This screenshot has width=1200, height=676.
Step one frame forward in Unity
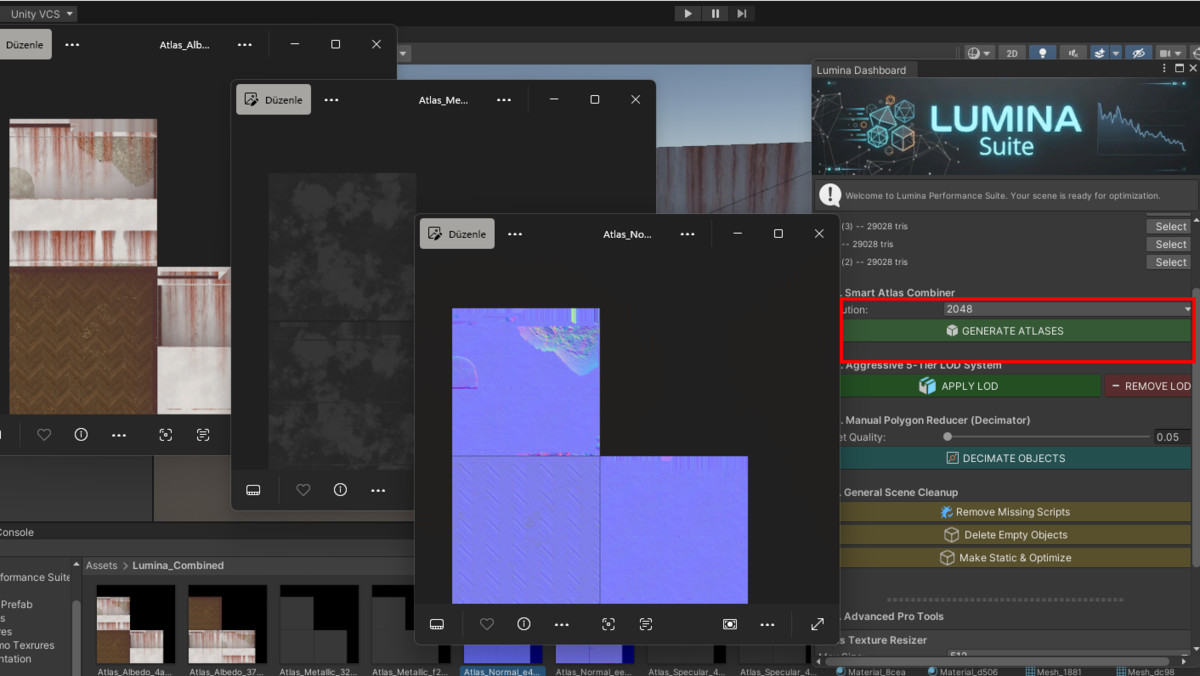tap(741, 13)
